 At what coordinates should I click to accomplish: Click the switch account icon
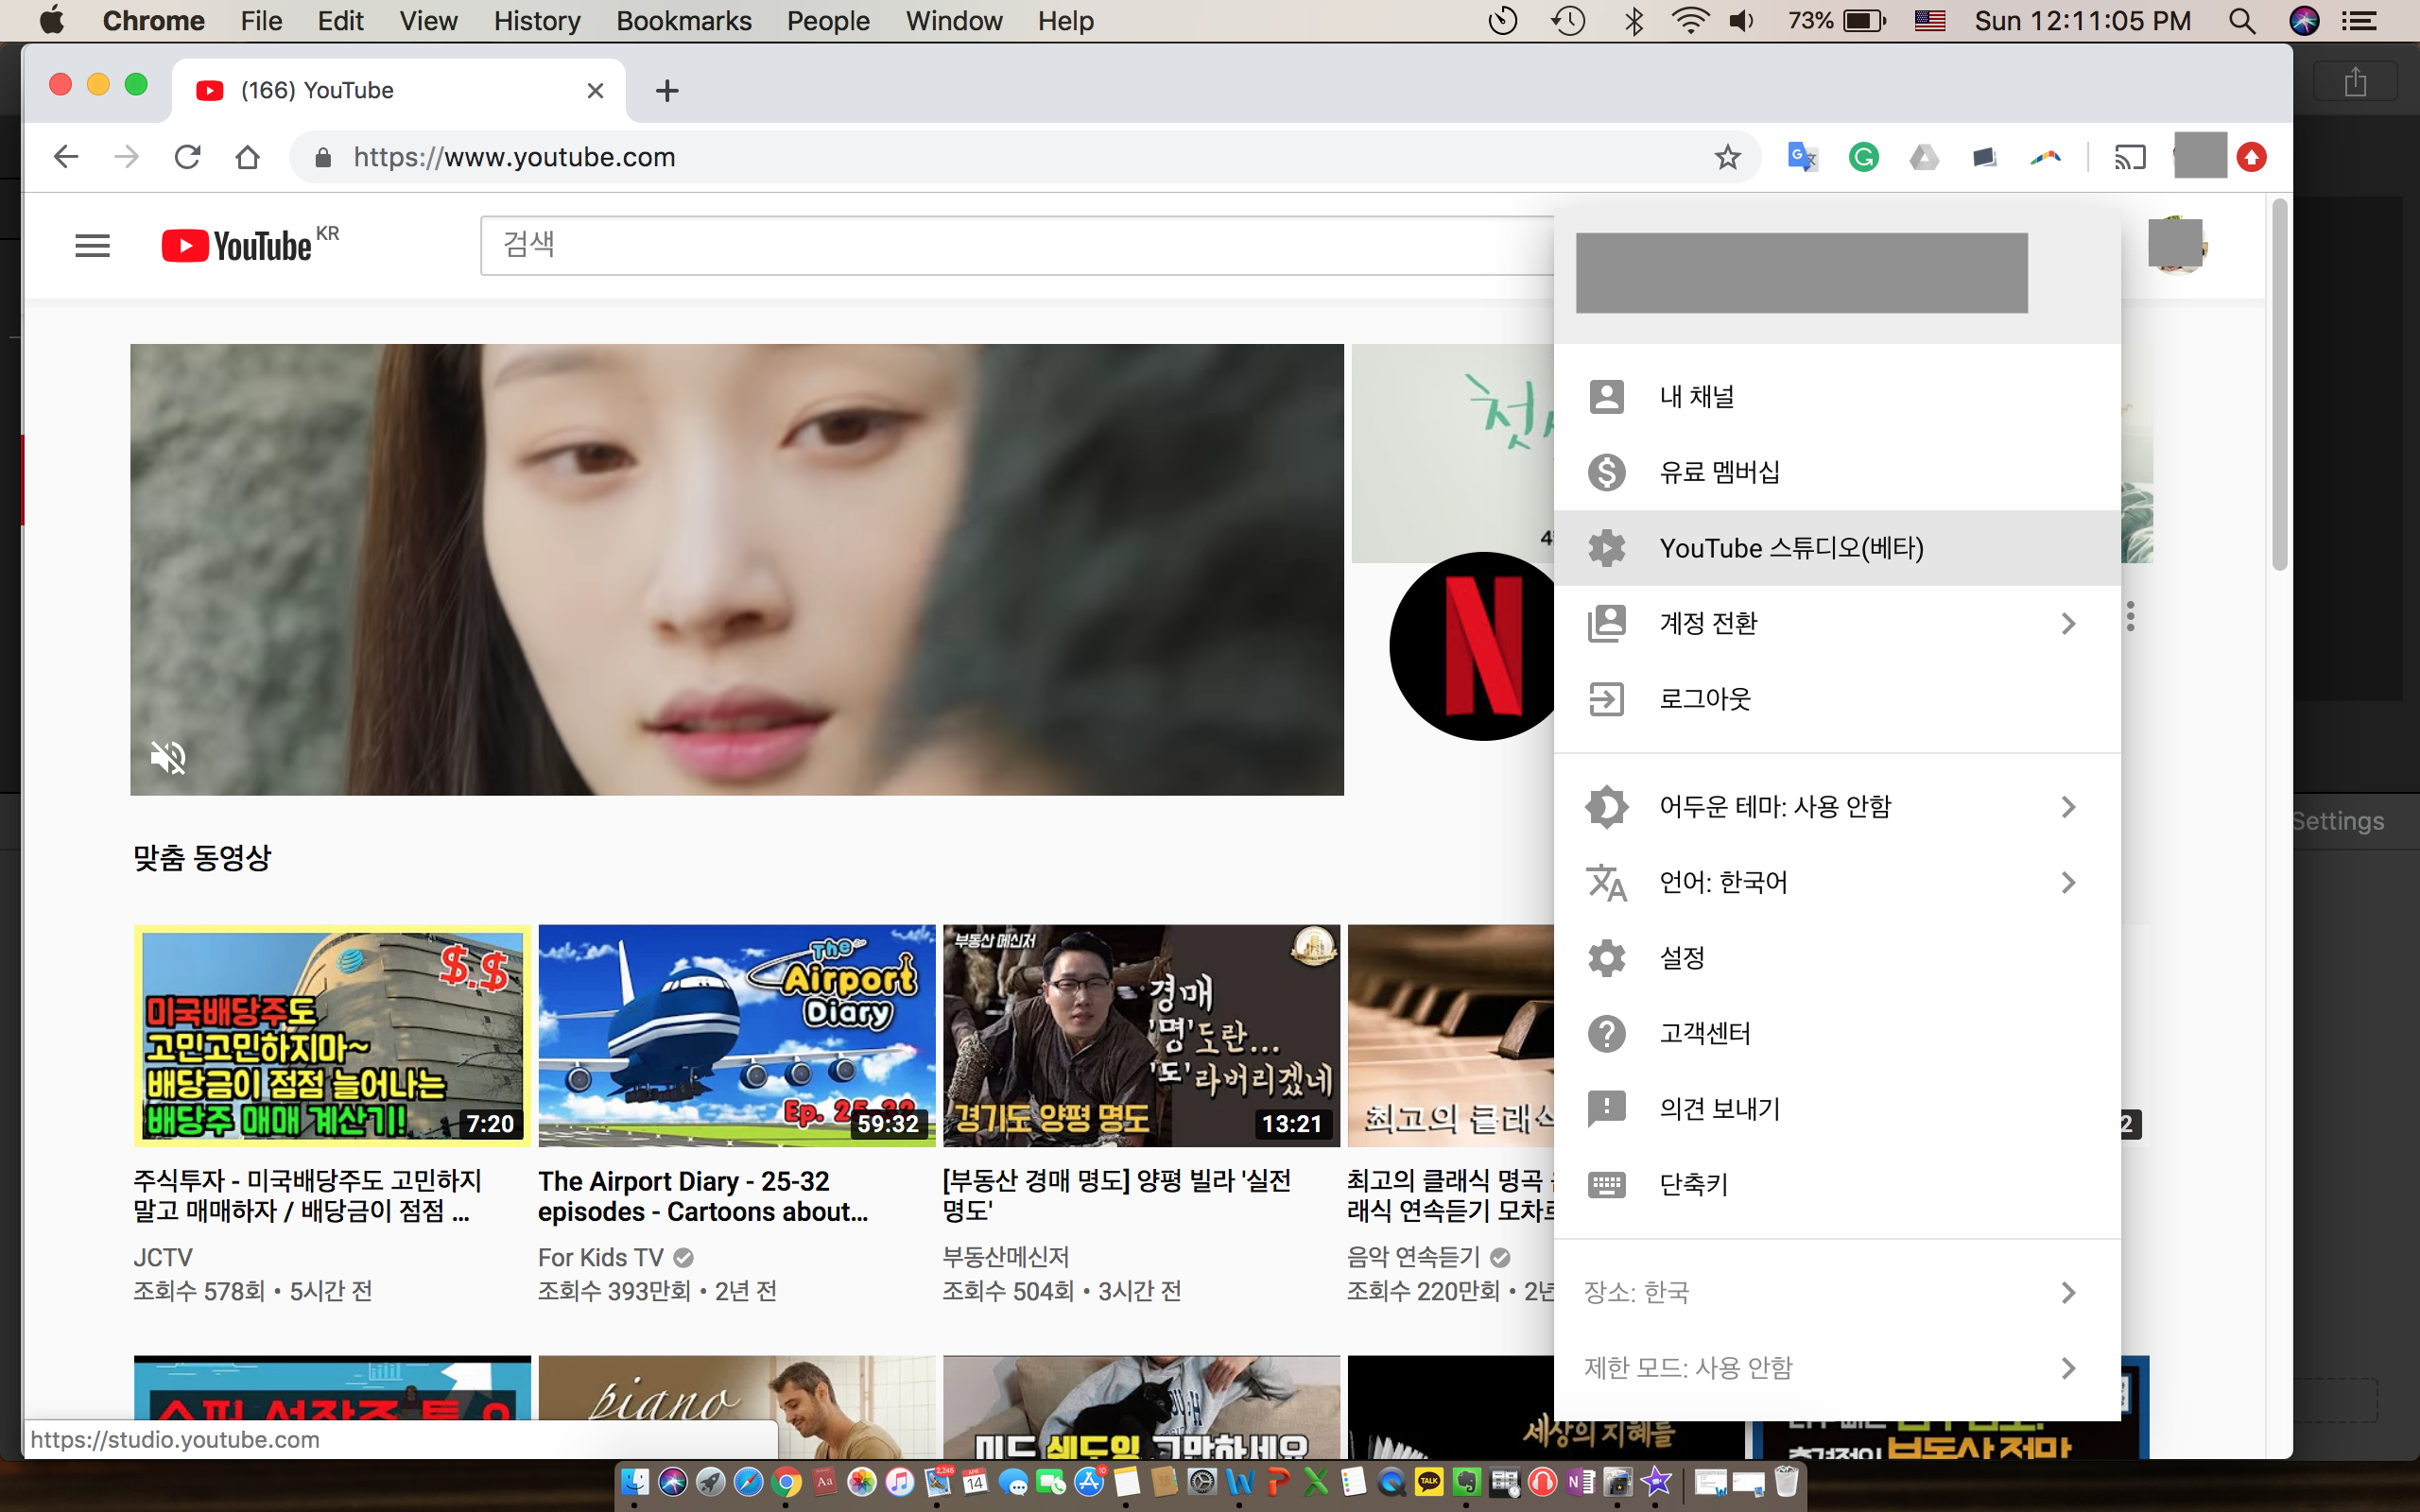point(1606,624)
